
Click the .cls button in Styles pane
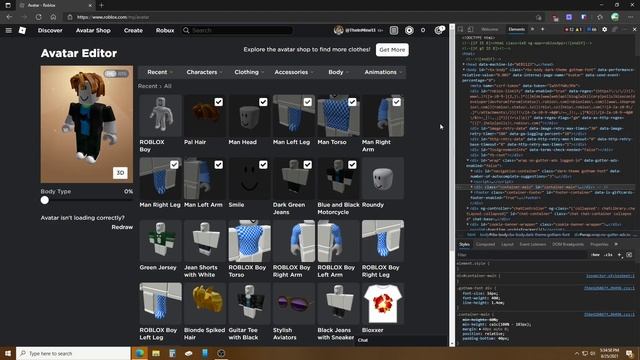coord(609,255)
